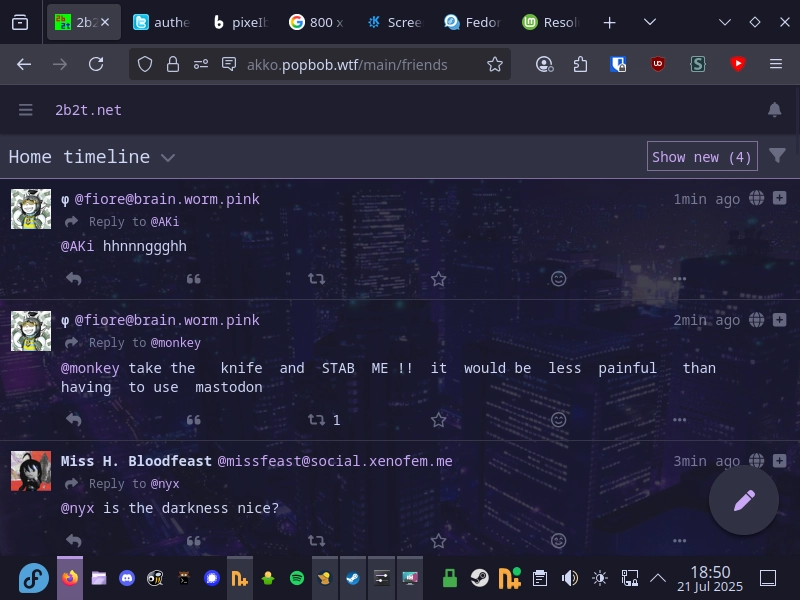The width and height of the screenshot is (800, 600).
Task: Favorite the "is the darkness nice?" post
Action: pyautogui.click(x=438, y=541)
